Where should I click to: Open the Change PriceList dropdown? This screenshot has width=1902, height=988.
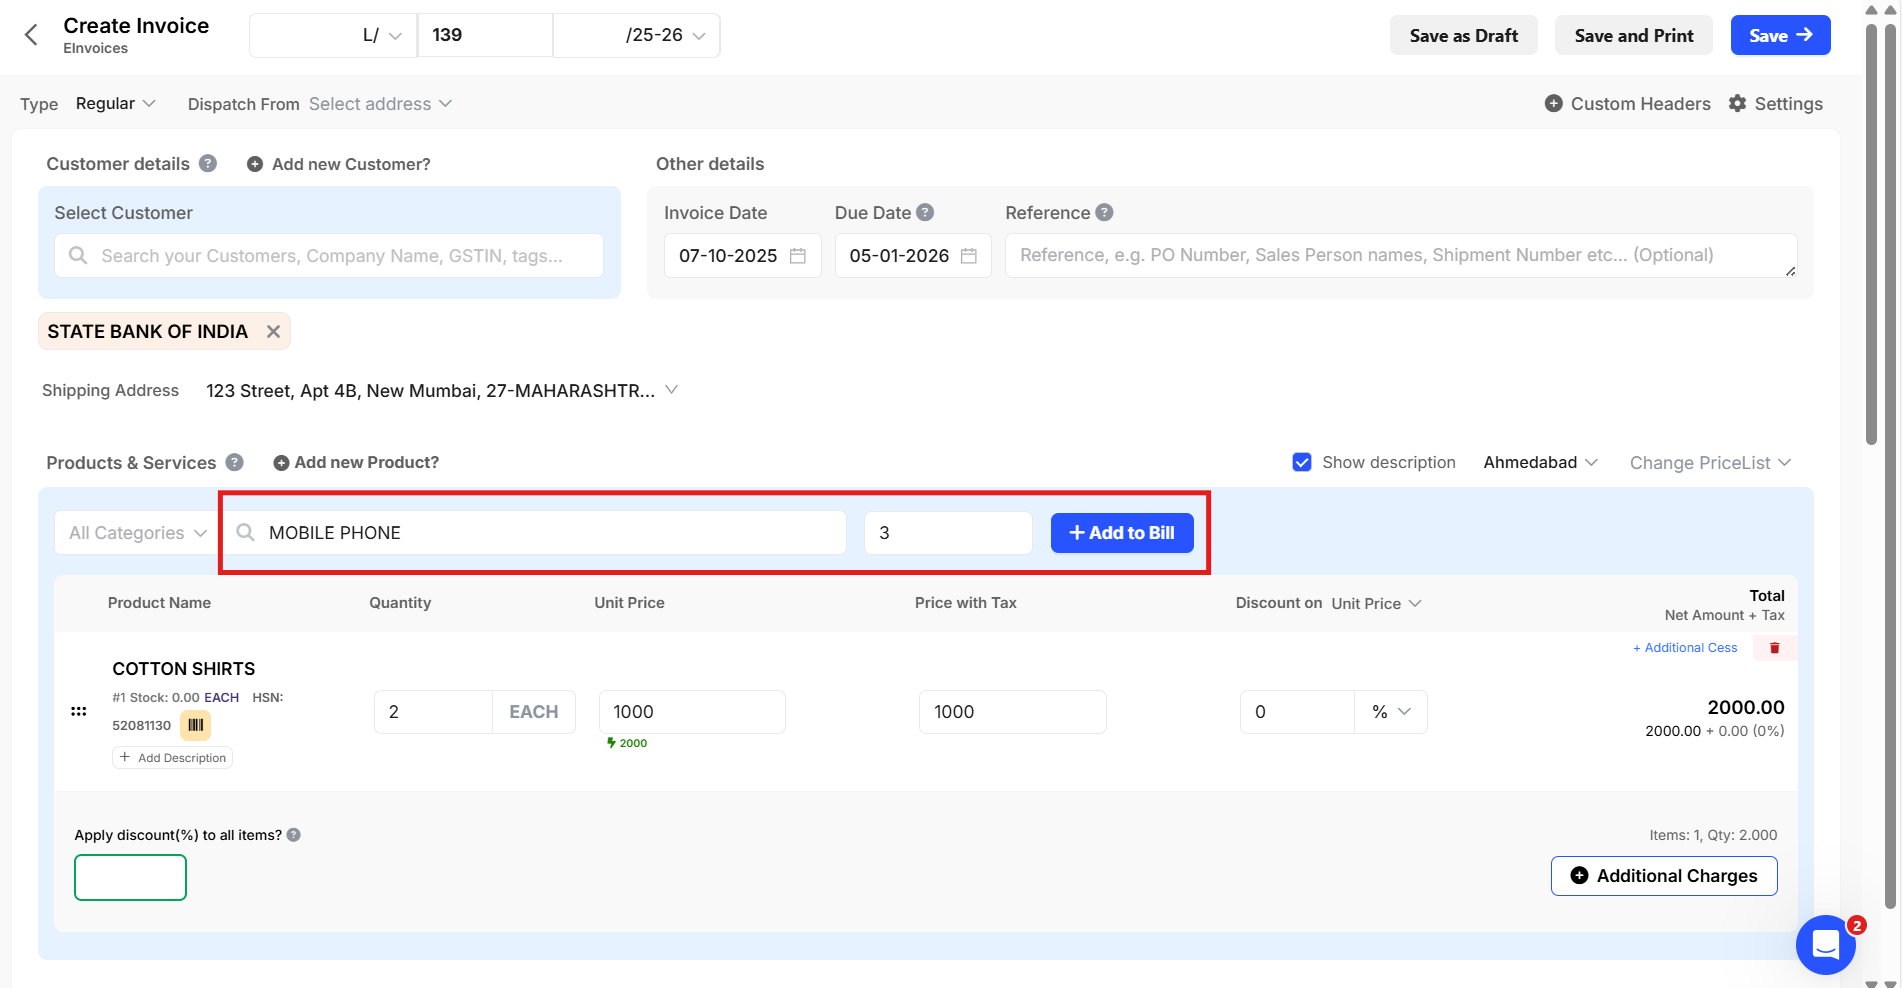click(x=1710, y=463)
